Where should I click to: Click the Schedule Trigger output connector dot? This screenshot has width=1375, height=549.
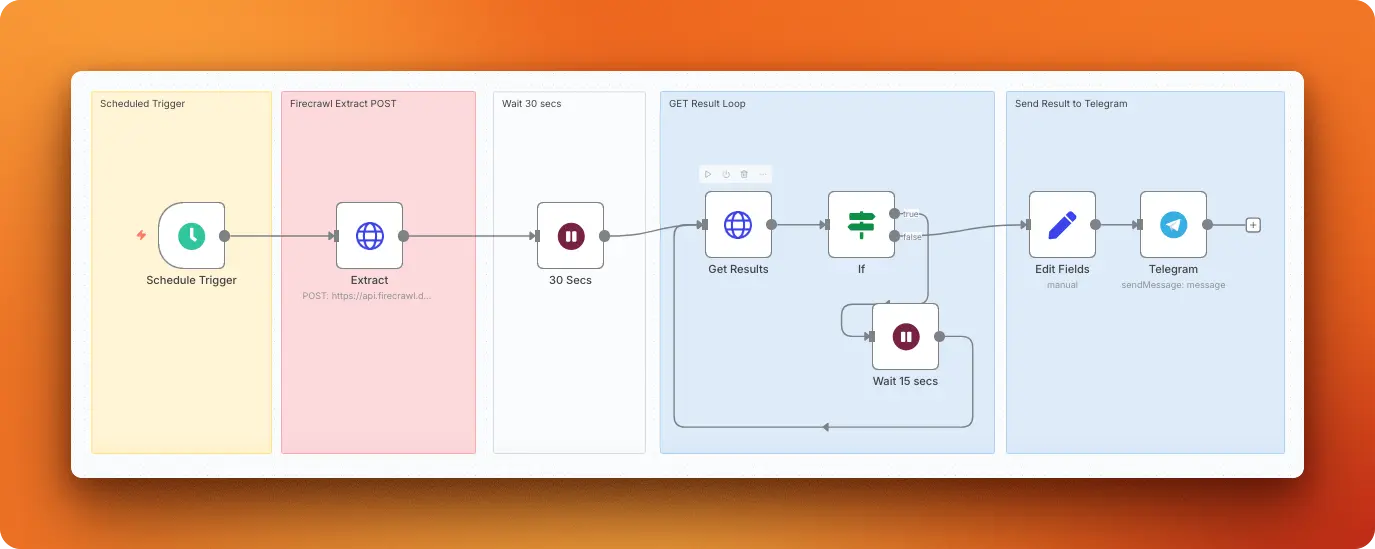(x=225, y=236)
